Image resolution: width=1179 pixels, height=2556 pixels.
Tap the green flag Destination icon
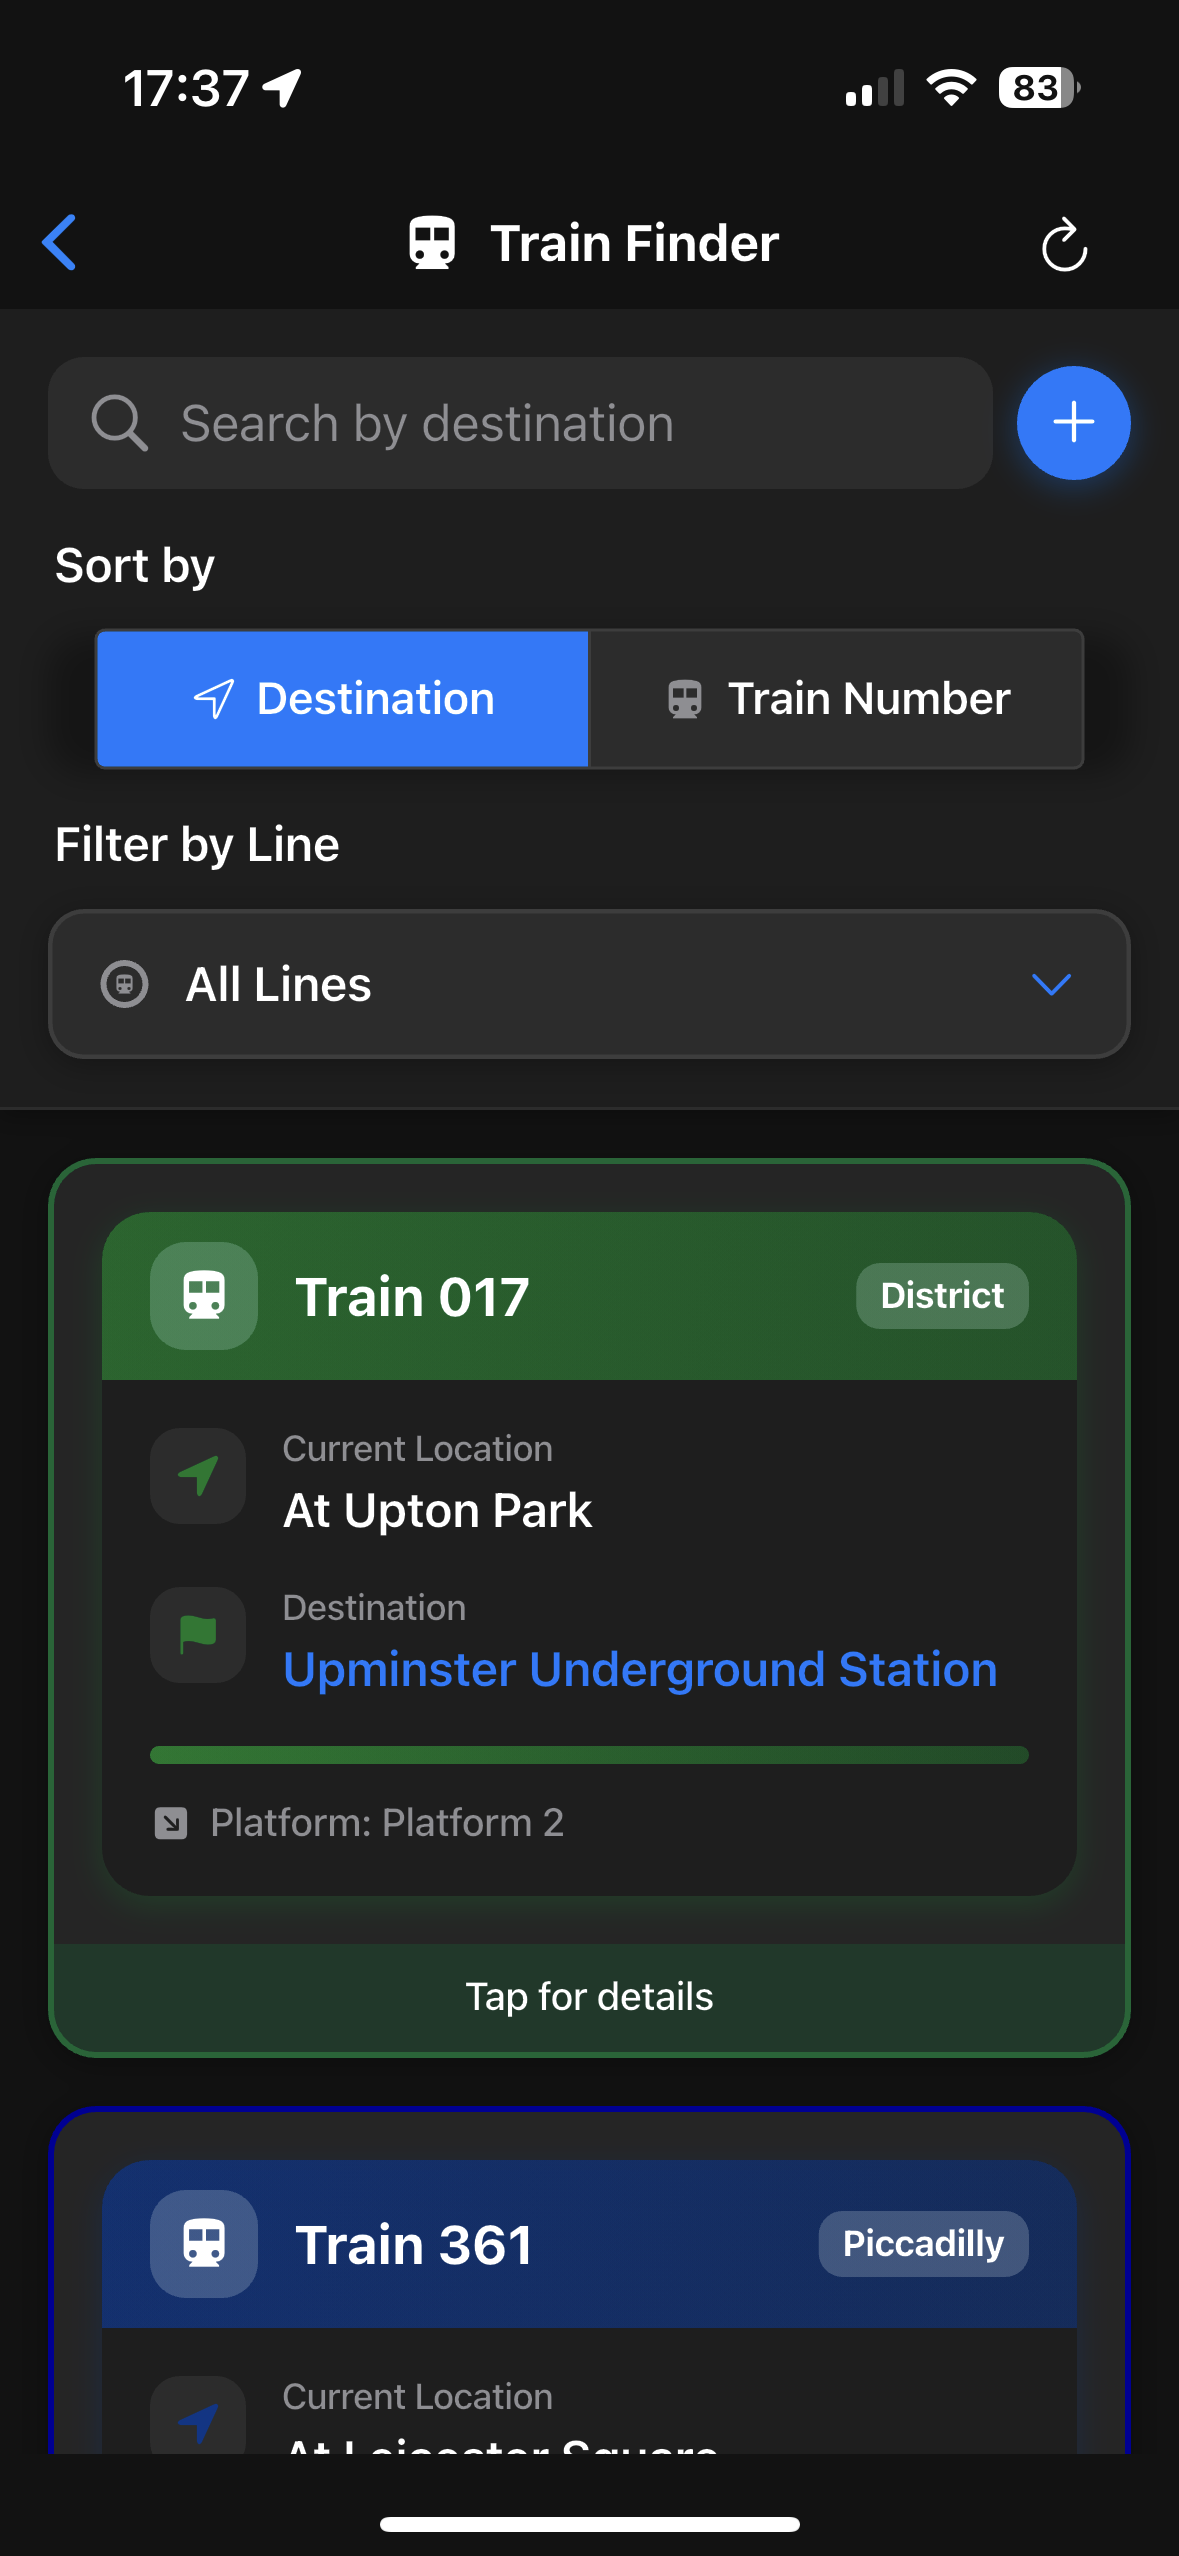(x=197, y=1635)
